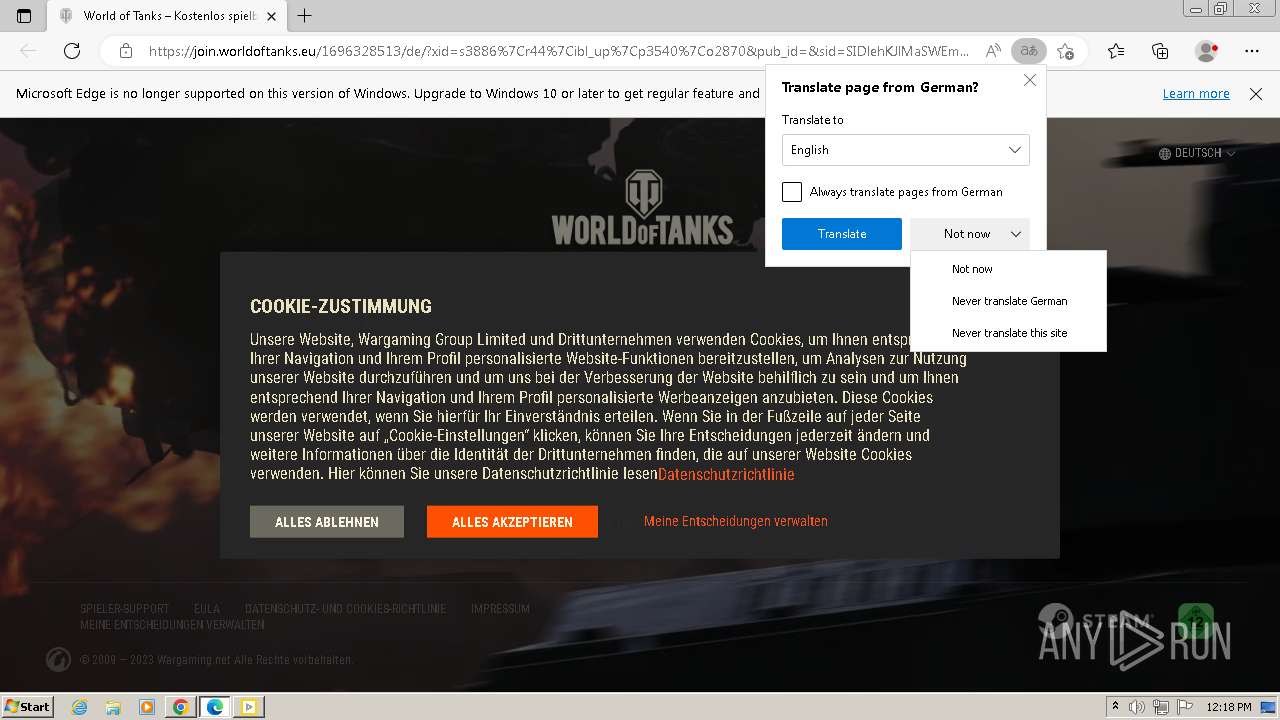Launch Internet Explorer from taskbar
Viewport: 1280px width, 720px height.
(79, 707)
